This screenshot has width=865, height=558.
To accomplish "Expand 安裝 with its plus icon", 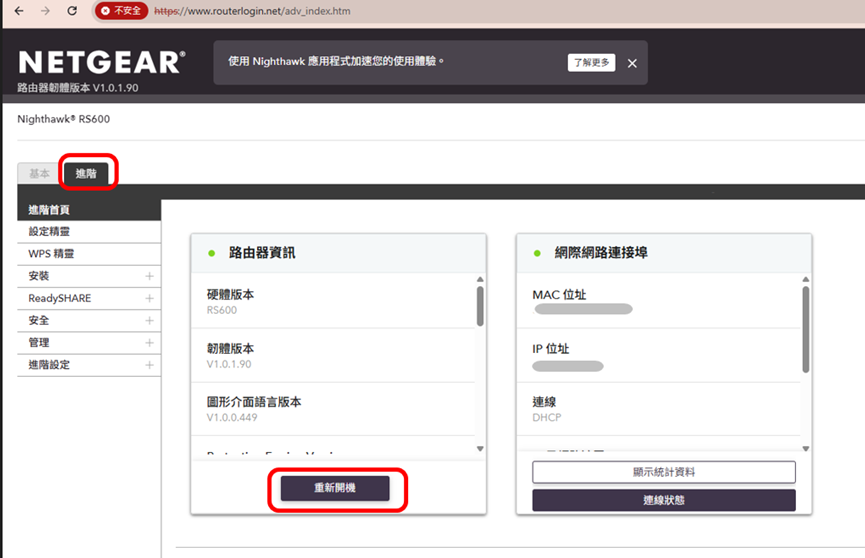I will [x=149, y=276].
